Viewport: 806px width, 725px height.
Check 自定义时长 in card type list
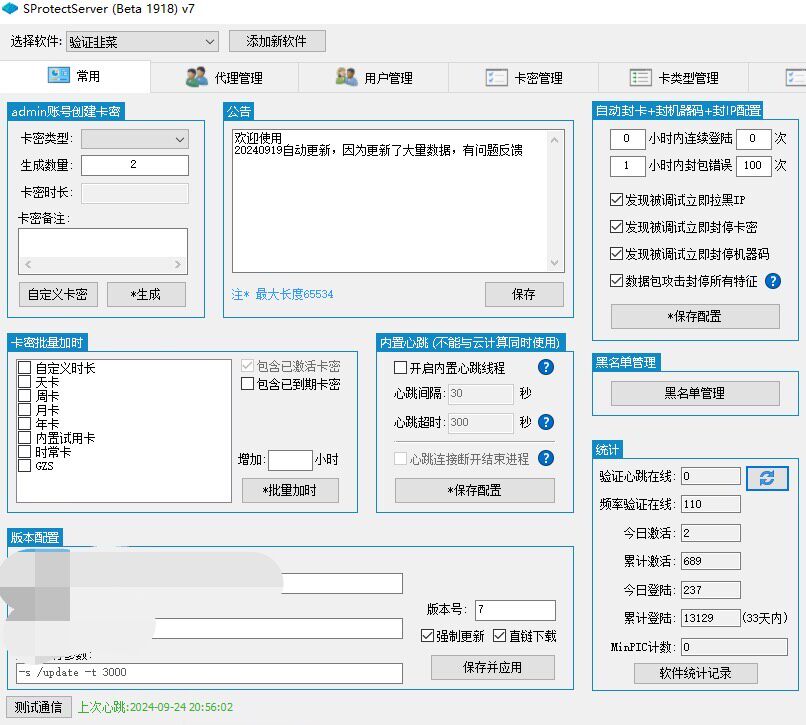tap(24, 368)
